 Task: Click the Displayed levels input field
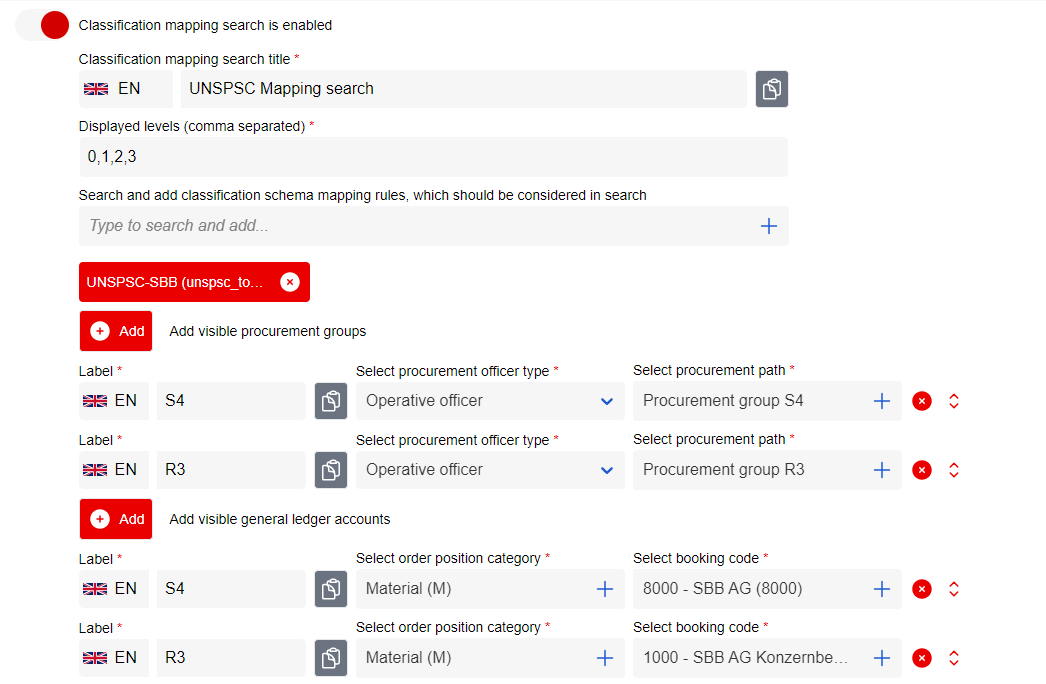(x=432, y=157)
